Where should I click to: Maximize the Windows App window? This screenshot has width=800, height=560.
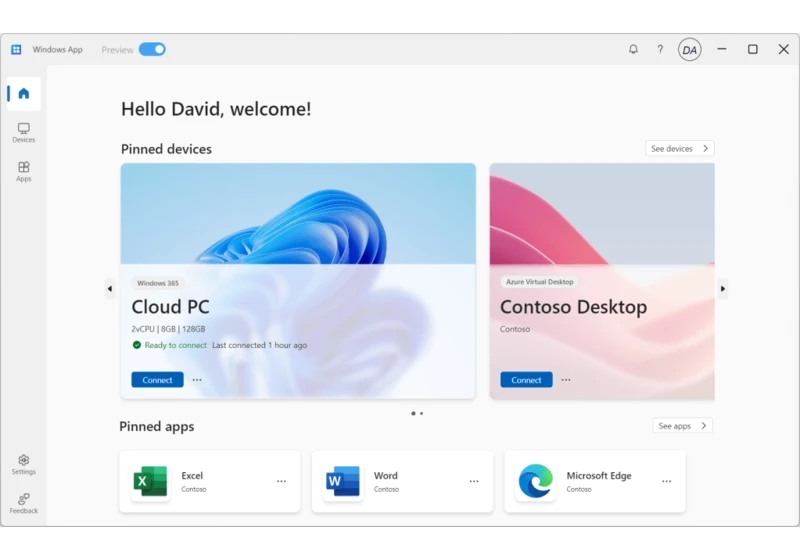point(753,49)
